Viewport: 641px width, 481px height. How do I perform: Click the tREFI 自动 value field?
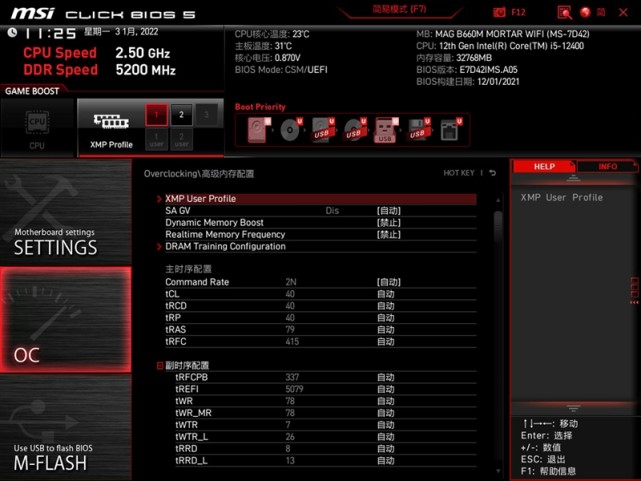click(x=385, y=389)
